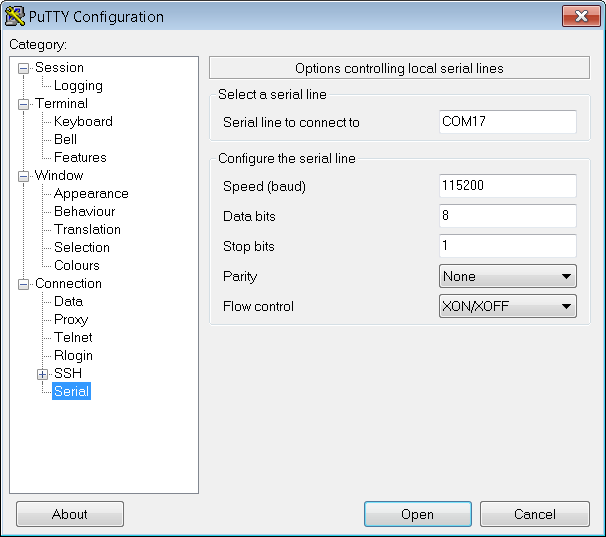Select Keyboard in the category tree
The height and width of the screenshot is (537, 606).
tap(83, 122)
